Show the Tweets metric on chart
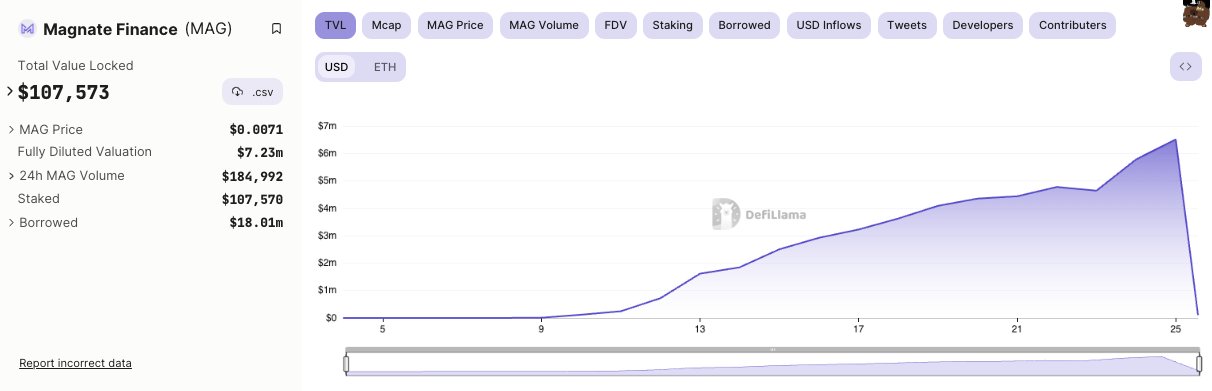 (x=906, y=25)
